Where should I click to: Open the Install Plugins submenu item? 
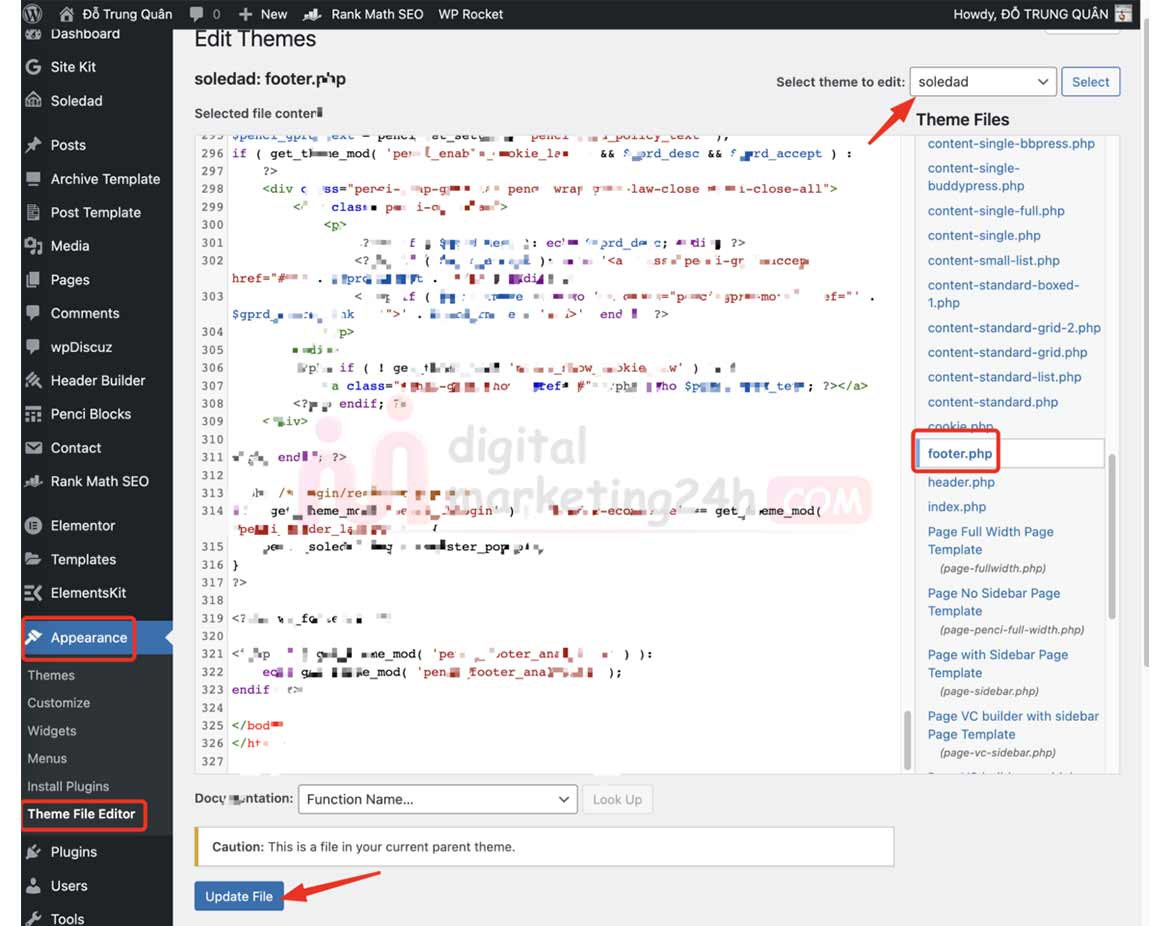[x=68, y=786]
